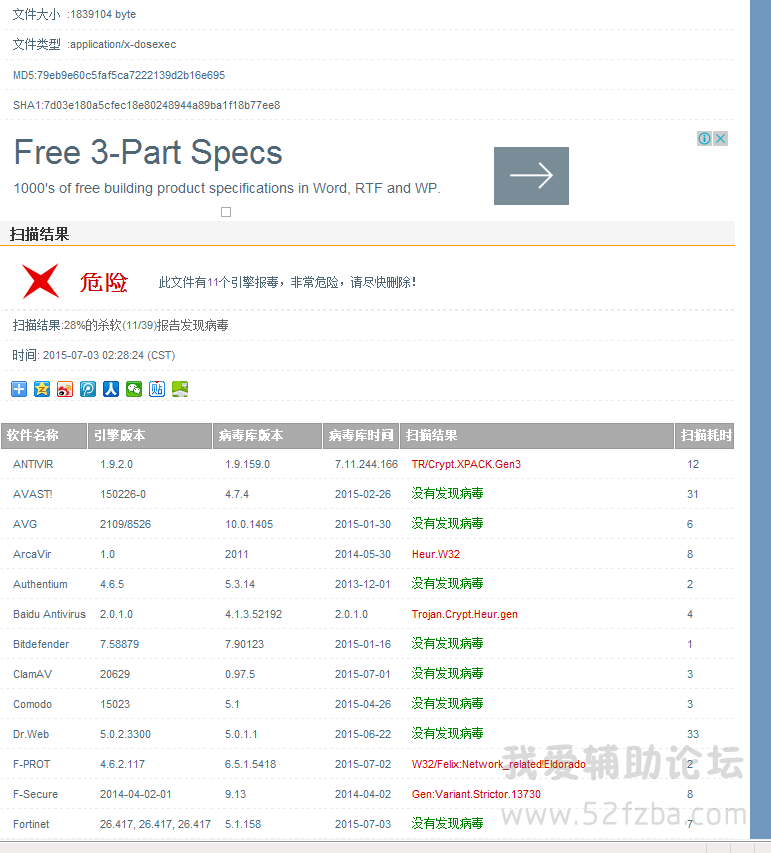The width and height of the screenshot is (771, 853).
Task: Click F-PROT database version 6.5.1.5418
Action: [x=250, y=764]
